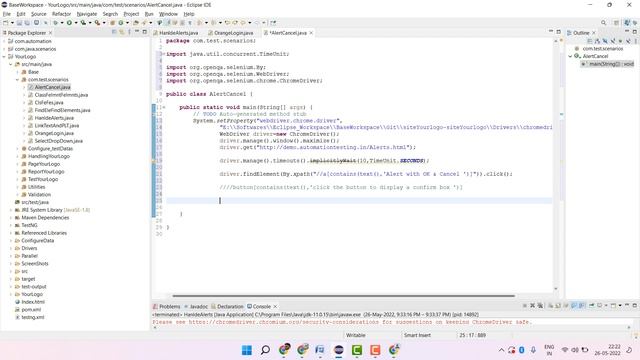640x360 pixels.
Task: Toggle Sort in Outline toolbar
Action: point(597,41)
